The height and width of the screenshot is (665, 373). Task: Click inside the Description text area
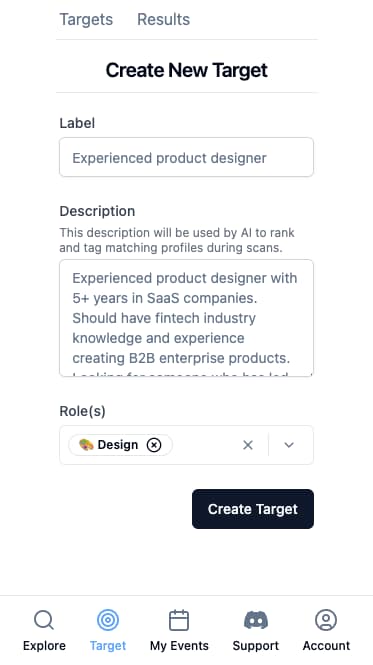186,318
